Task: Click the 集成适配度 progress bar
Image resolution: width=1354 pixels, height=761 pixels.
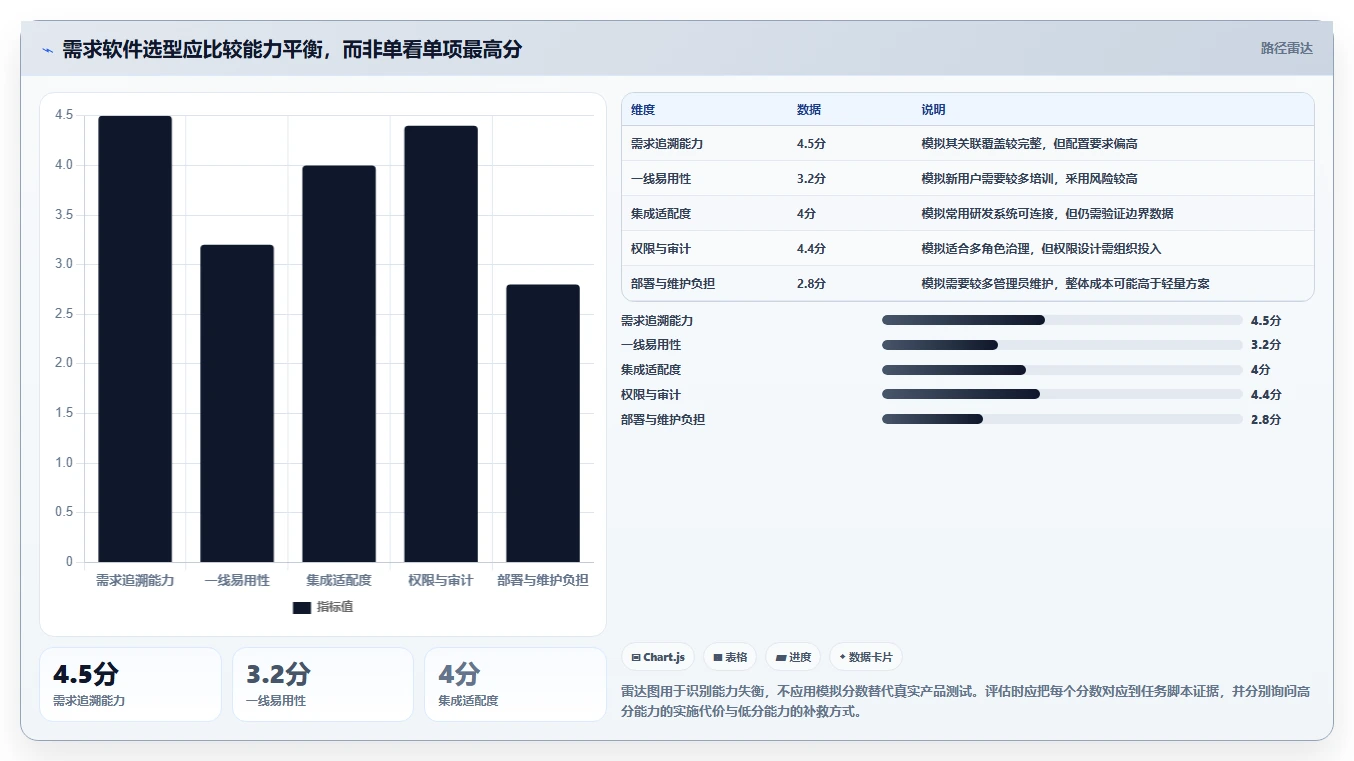Action: [x=1062, y=370]
